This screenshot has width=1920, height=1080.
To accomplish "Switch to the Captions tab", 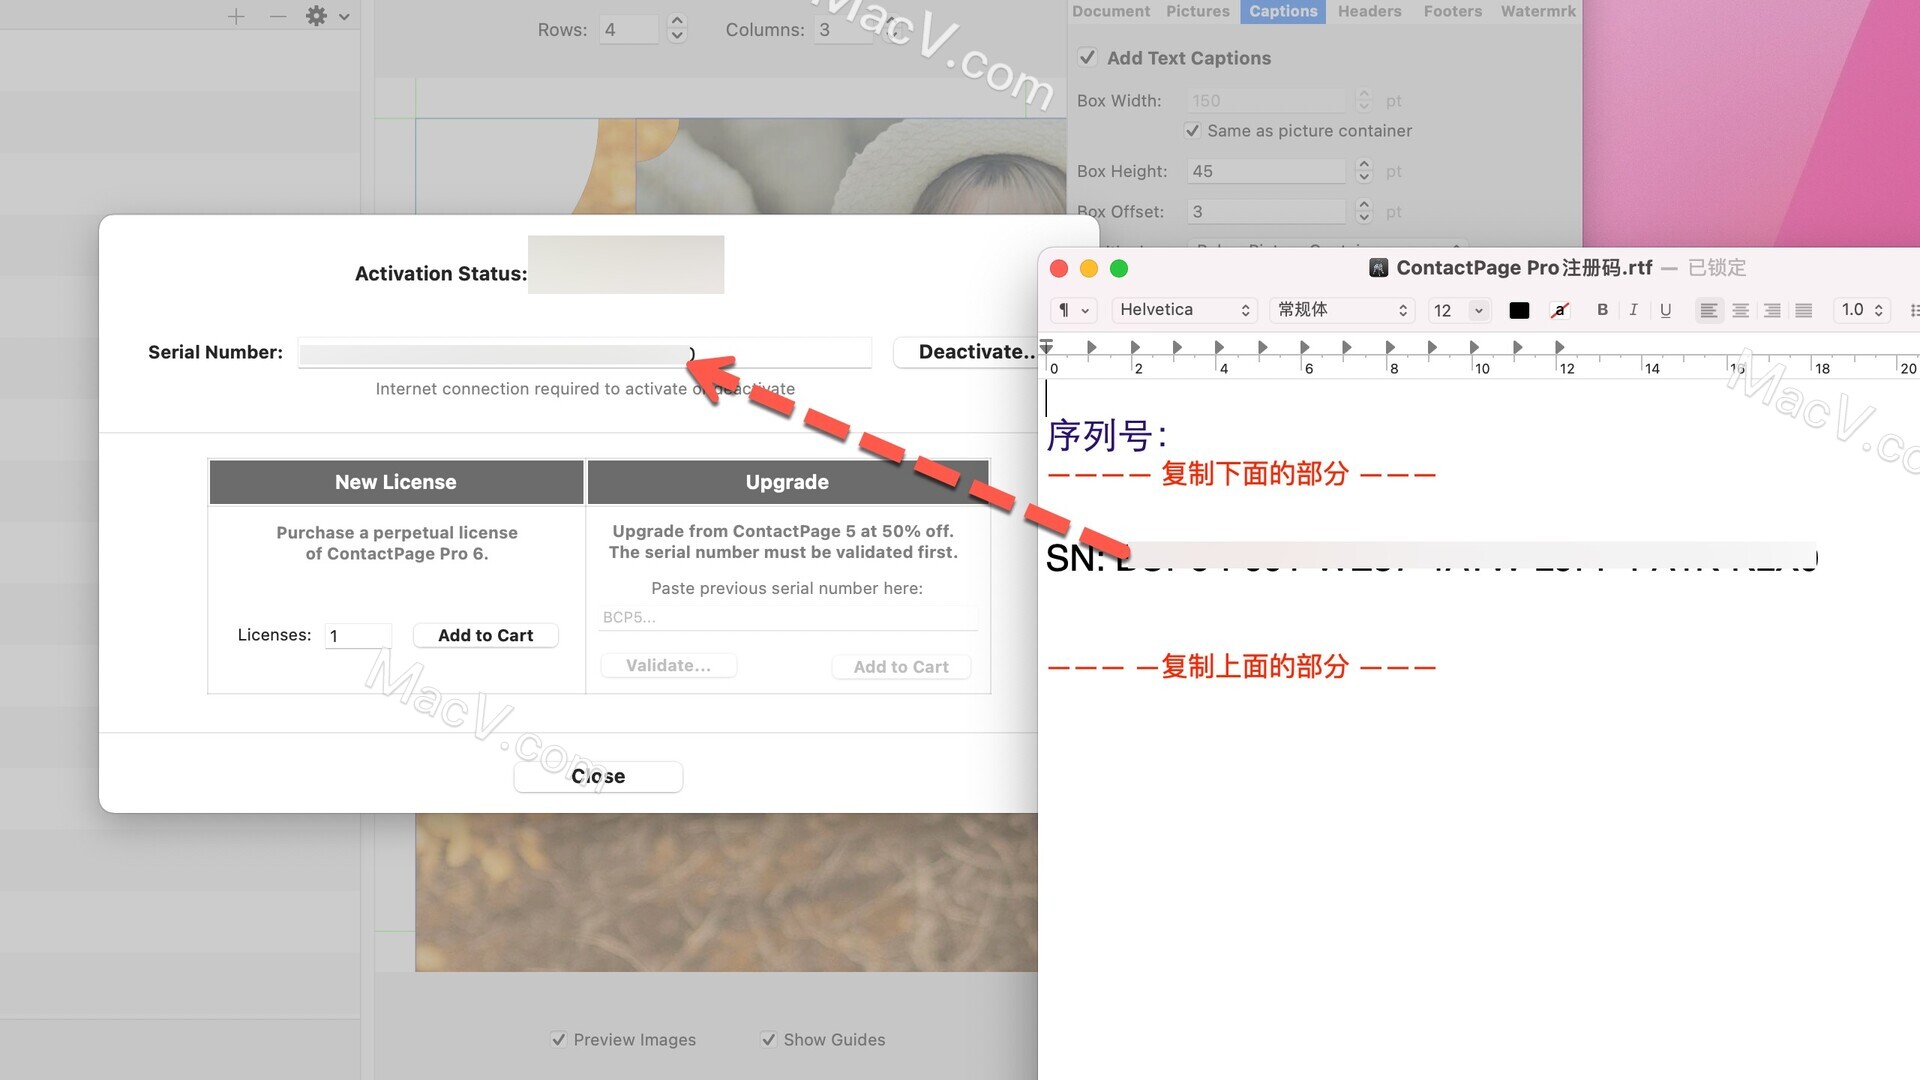I will click(1280, 11).
